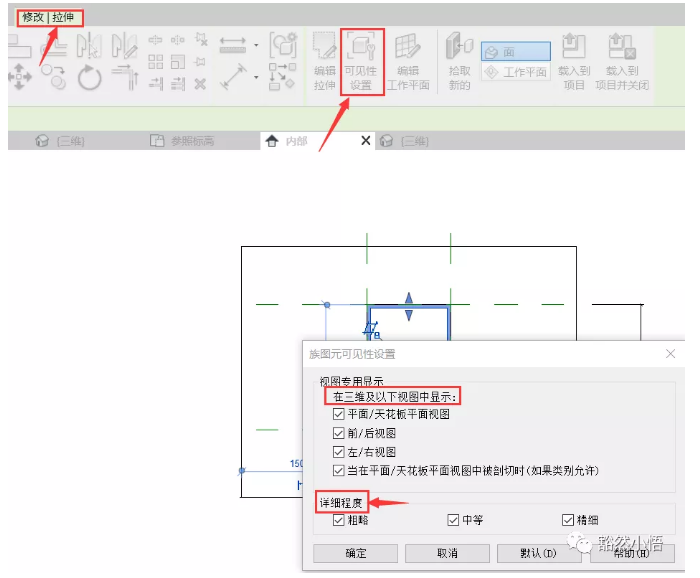Toggle 精细 detail level checkbox
This screenshot has height=578, width=700.
click(568, 520)
